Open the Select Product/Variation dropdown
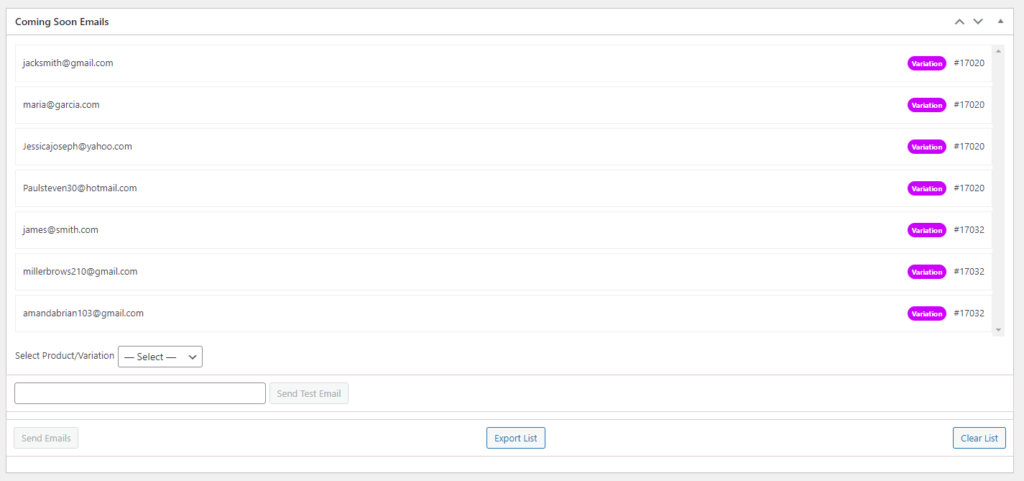The image size is (1024, 481). pyautogui.click(x=160, y=357)
